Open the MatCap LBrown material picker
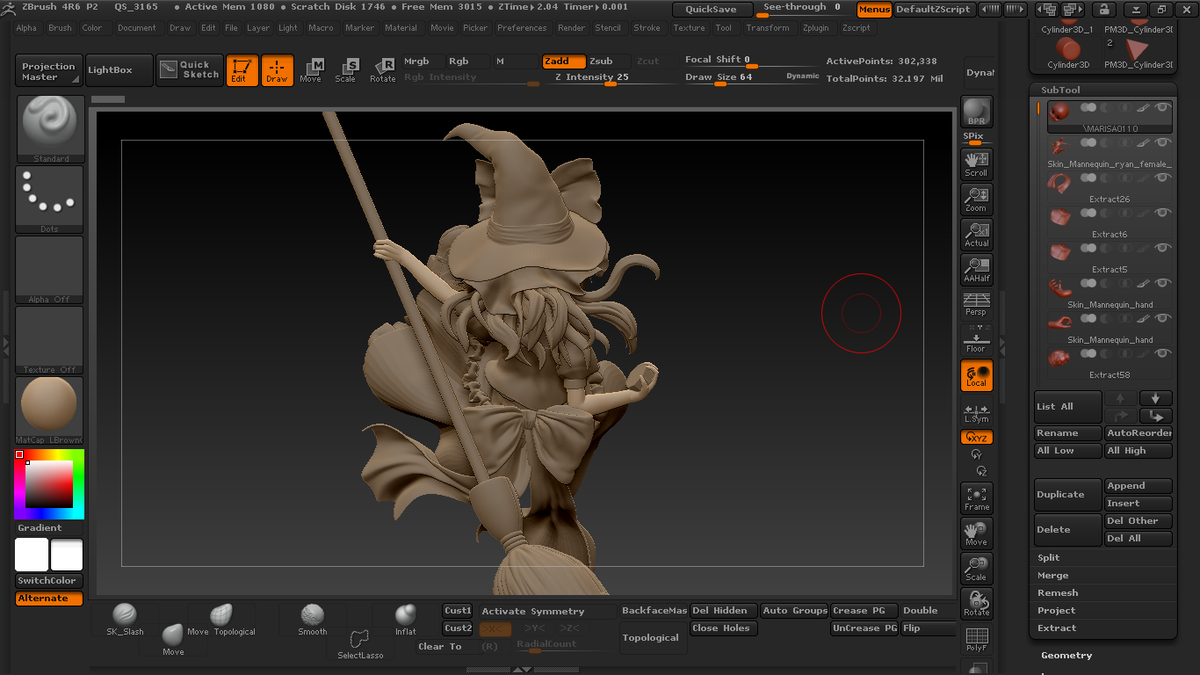Image resolution: width=1200 pixels, height=675 pixels. [x=49, y=410]
